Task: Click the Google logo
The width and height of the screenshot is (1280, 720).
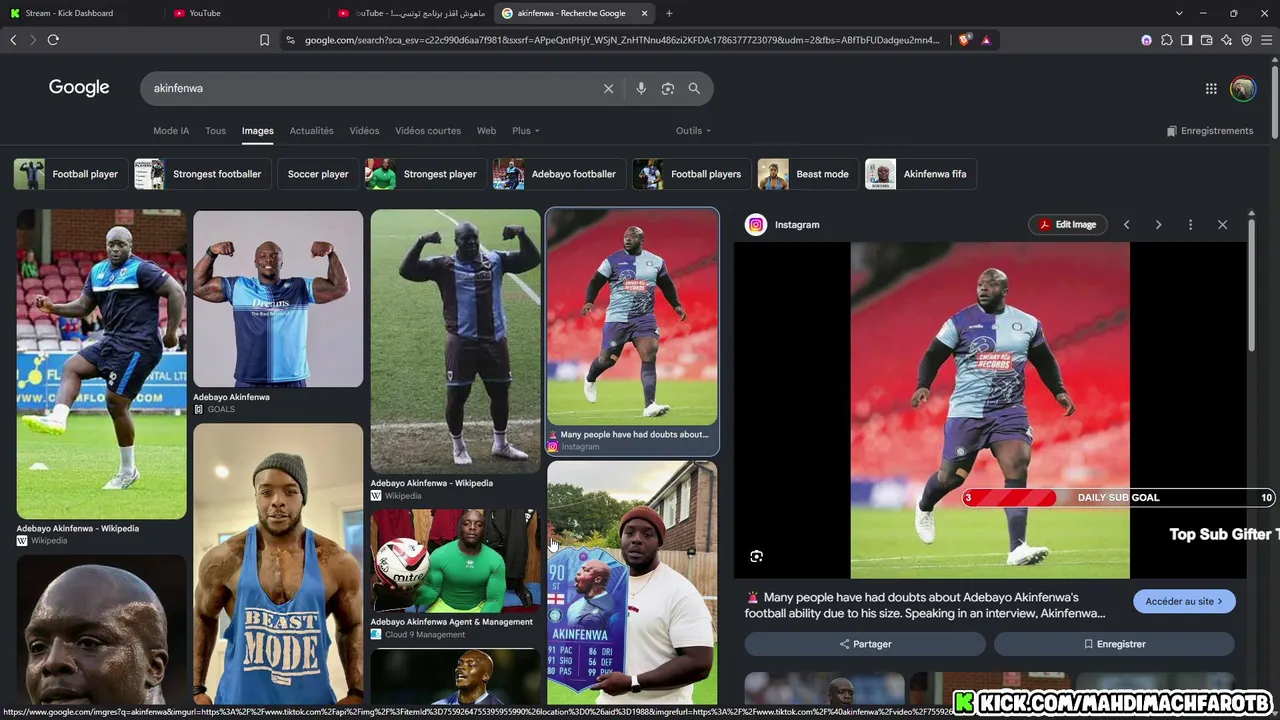Action: click(x=79, y=88)
